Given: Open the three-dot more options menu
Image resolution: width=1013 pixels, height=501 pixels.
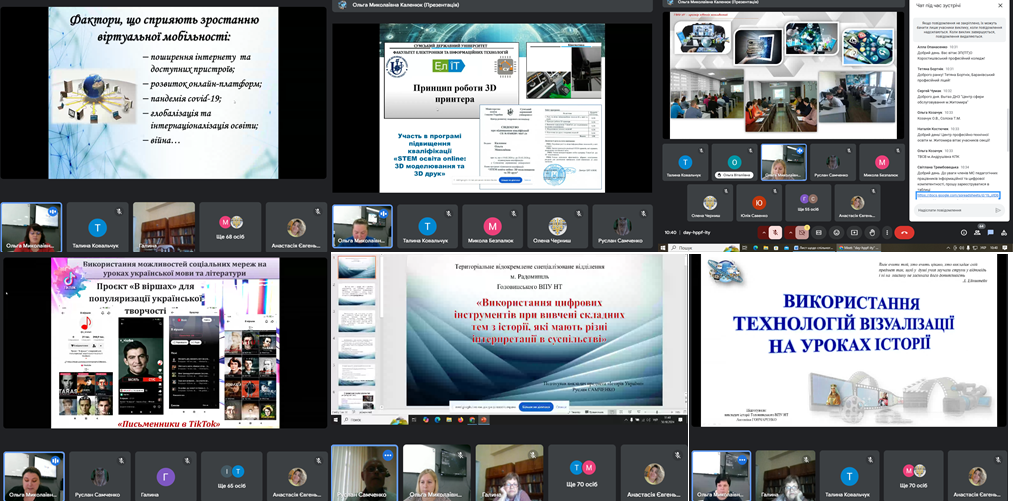Looking at the screenshot, I should pyautogui.click(x=887, y=232).
